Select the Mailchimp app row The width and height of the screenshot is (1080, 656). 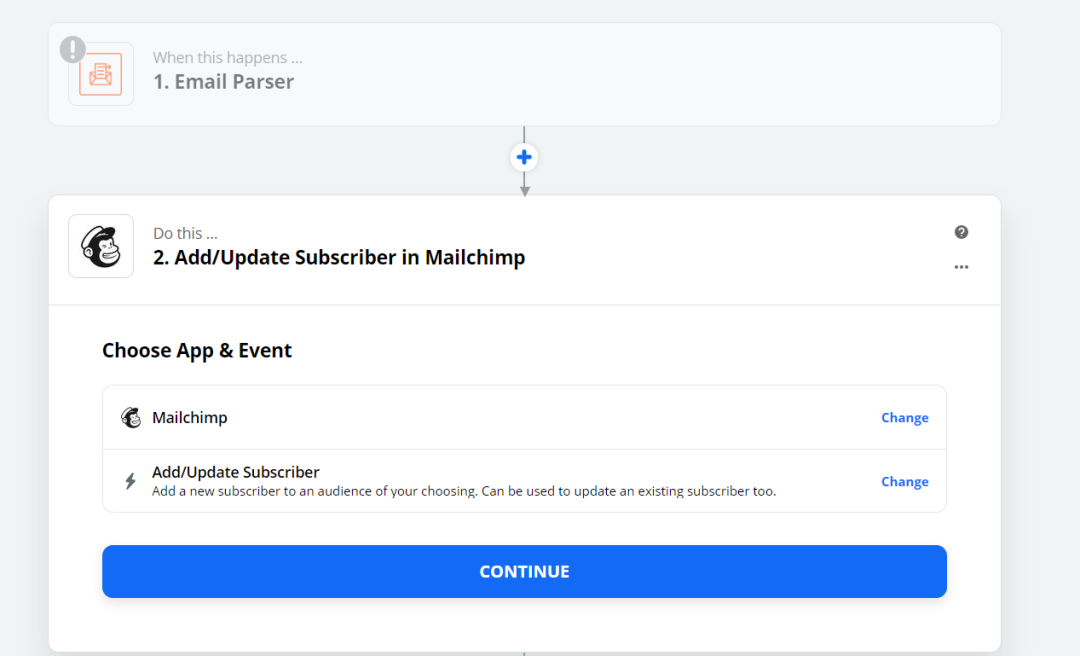[x=524, y=418]
